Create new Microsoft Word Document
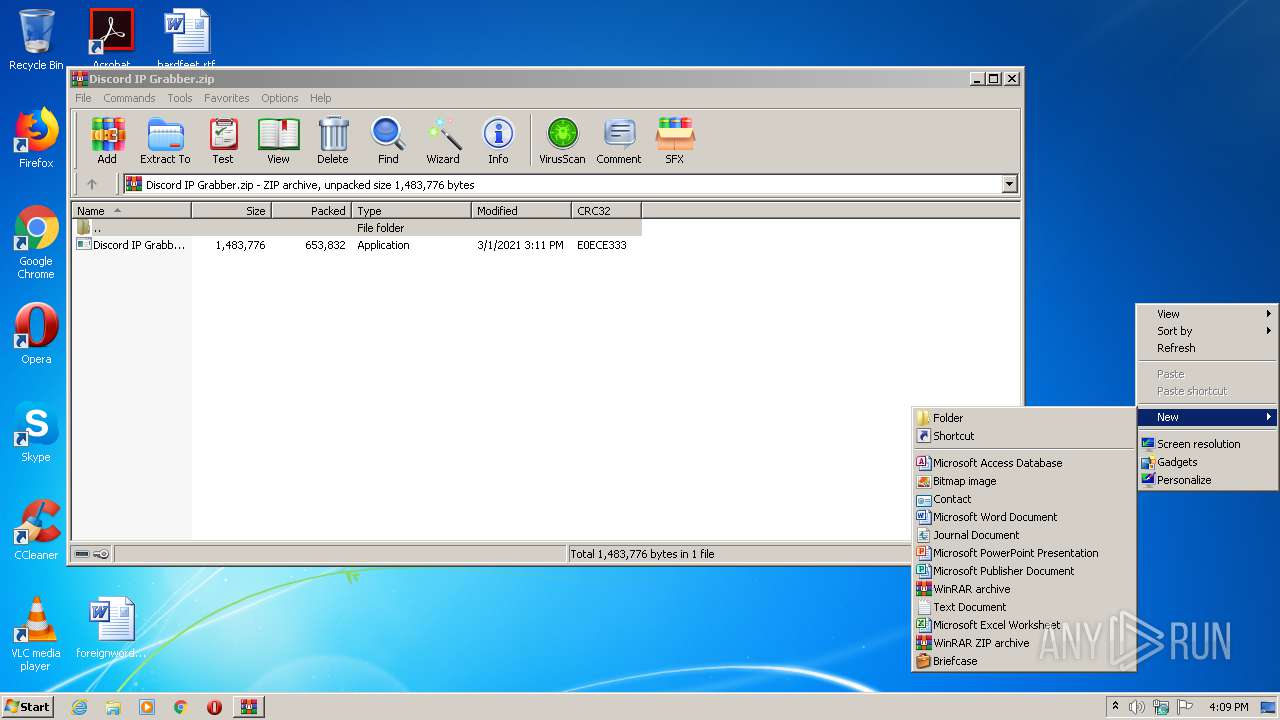 [1024, 517]
